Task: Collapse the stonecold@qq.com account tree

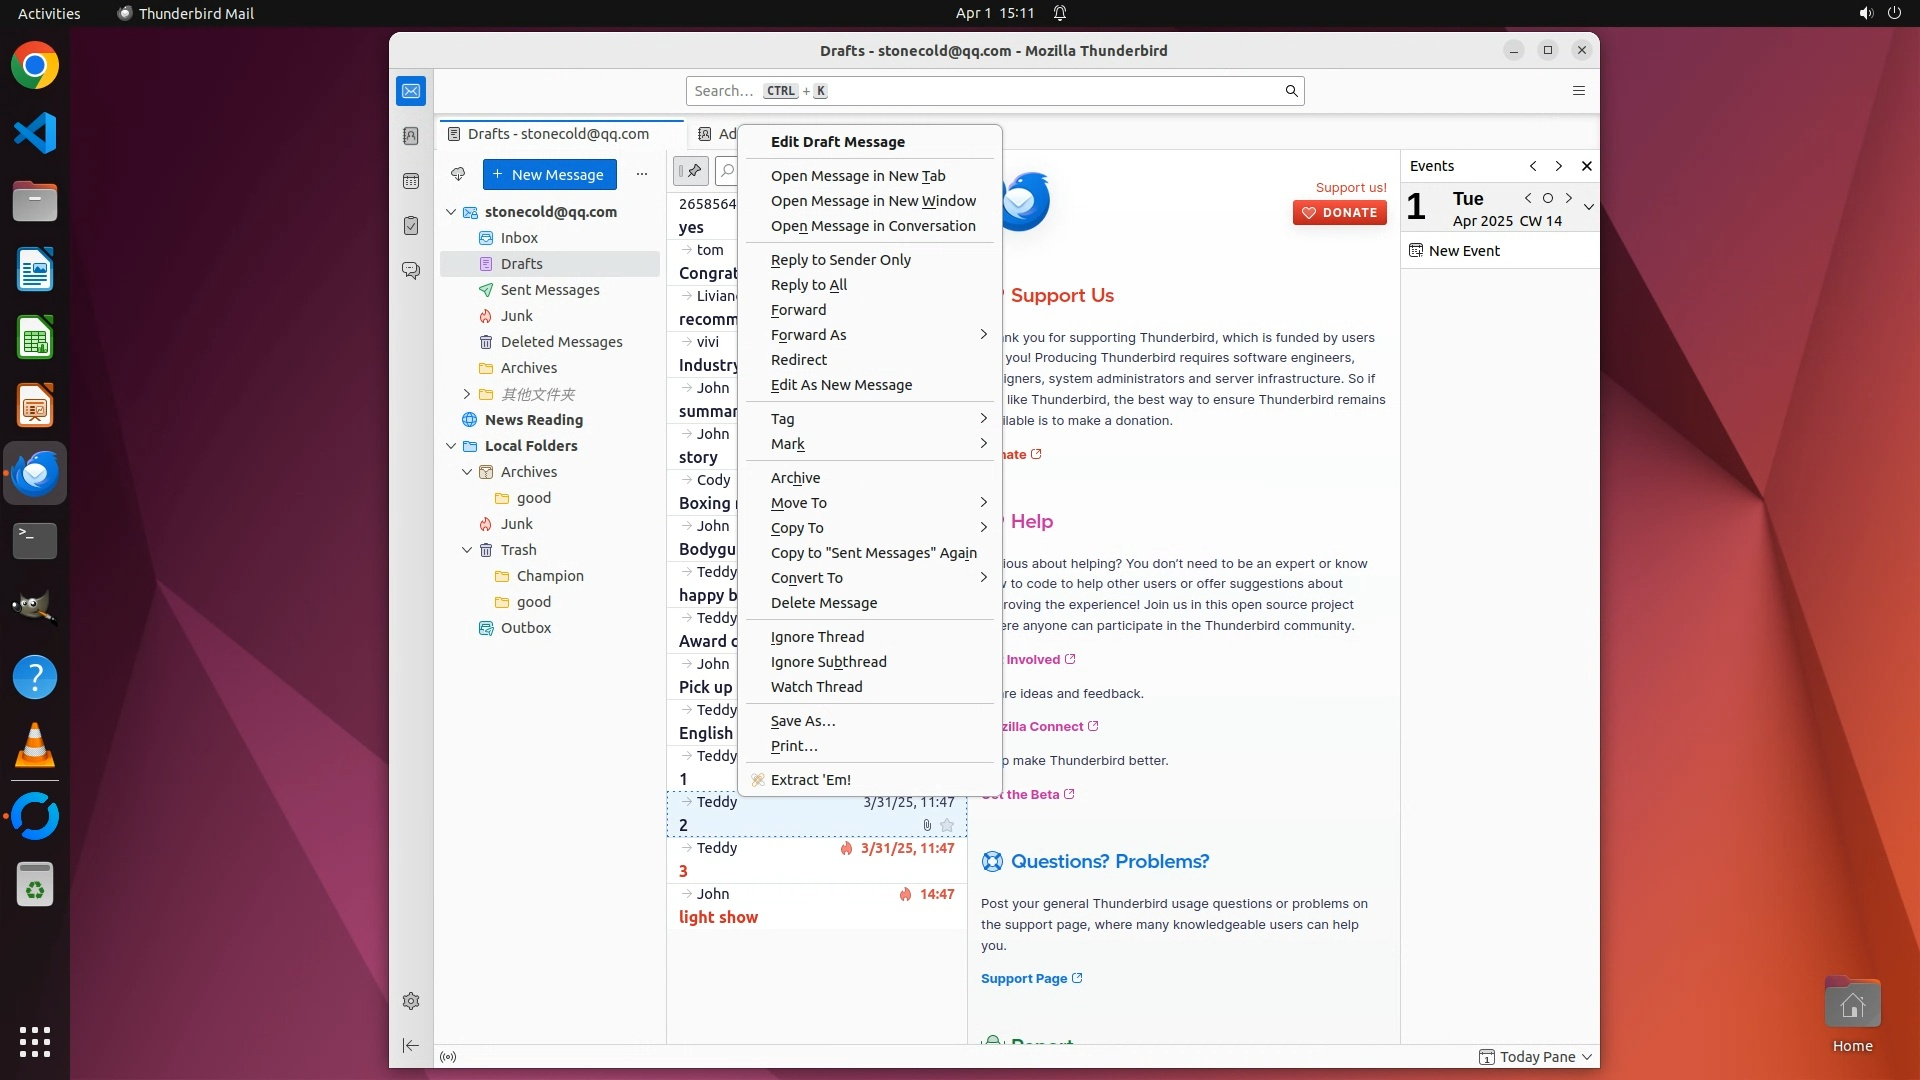Action: click(451, 212)
